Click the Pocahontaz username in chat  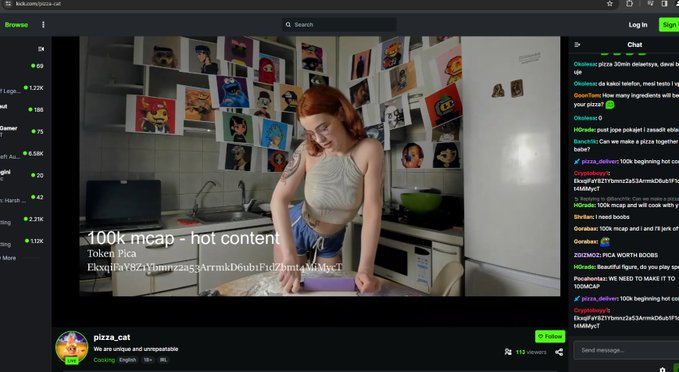pyautogui.click(x=590, y=278)
